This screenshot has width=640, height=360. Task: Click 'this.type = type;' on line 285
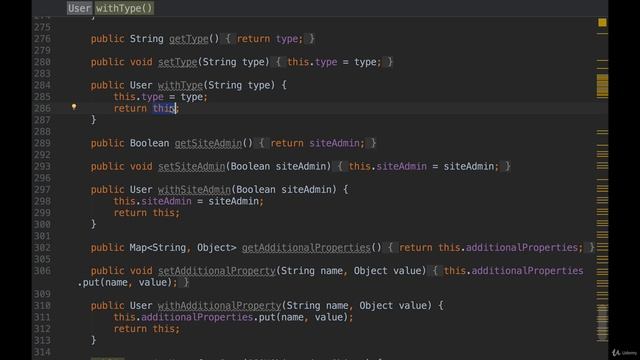pyautogui.click(x=160, y=97)
